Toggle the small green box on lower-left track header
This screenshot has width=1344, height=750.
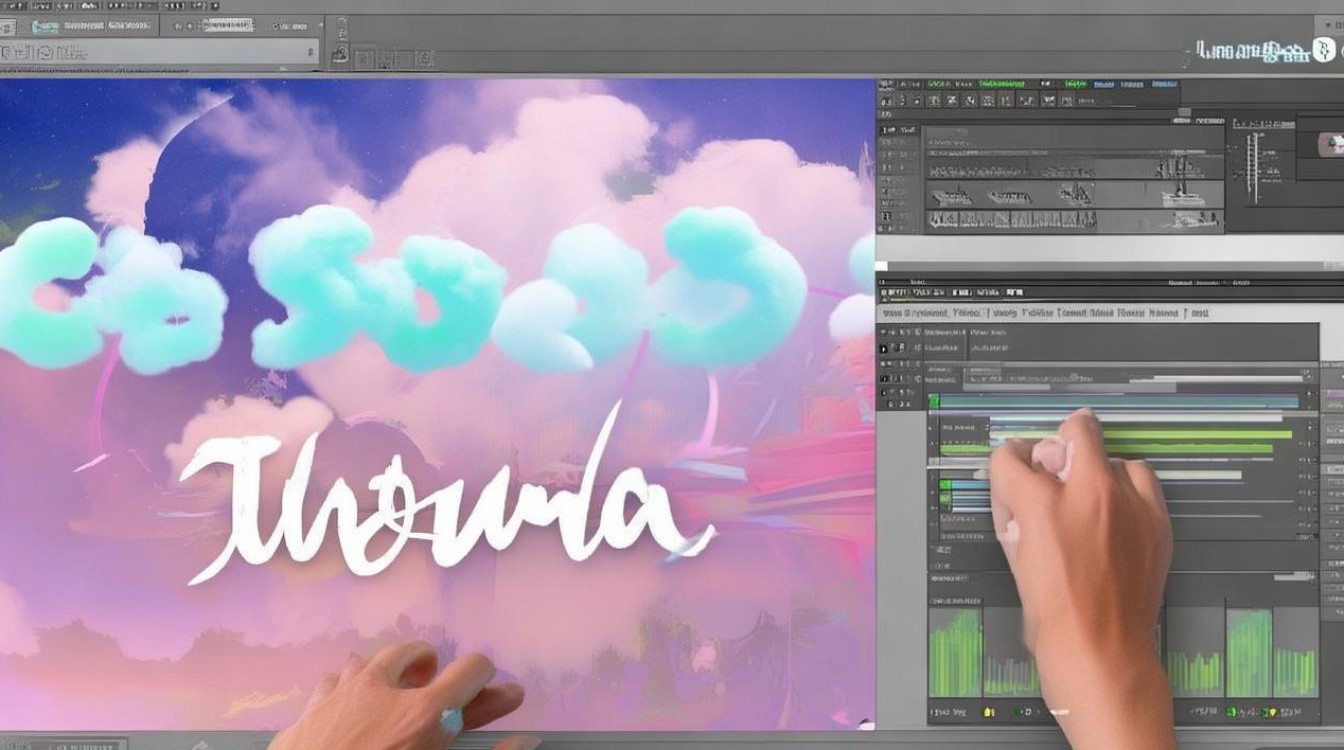[x=945, y=485]
